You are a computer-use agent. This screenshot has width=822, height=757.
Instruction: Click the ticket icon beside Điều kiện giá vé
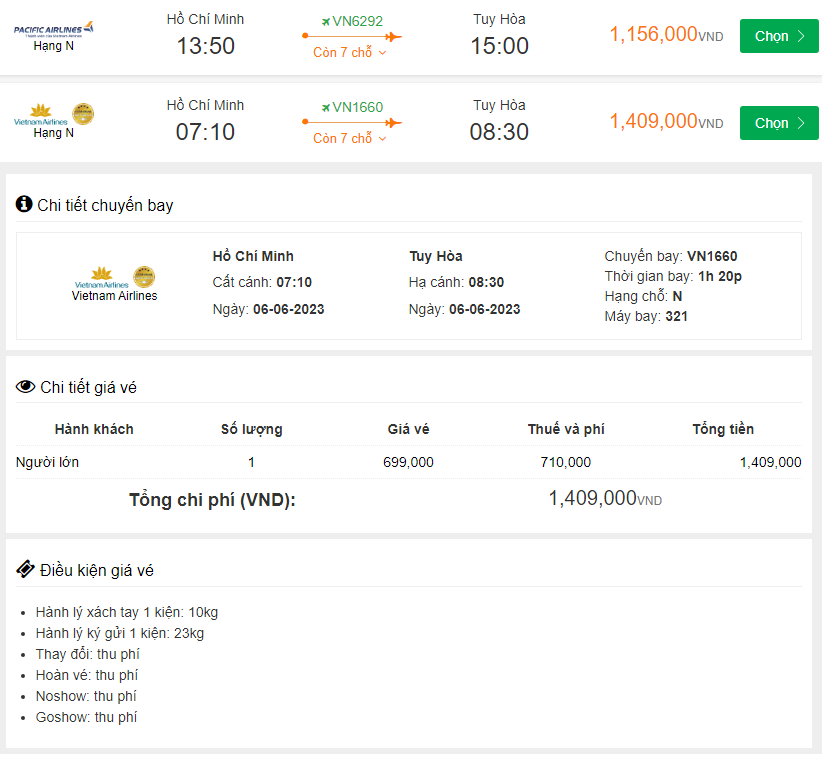coord(25,569)
